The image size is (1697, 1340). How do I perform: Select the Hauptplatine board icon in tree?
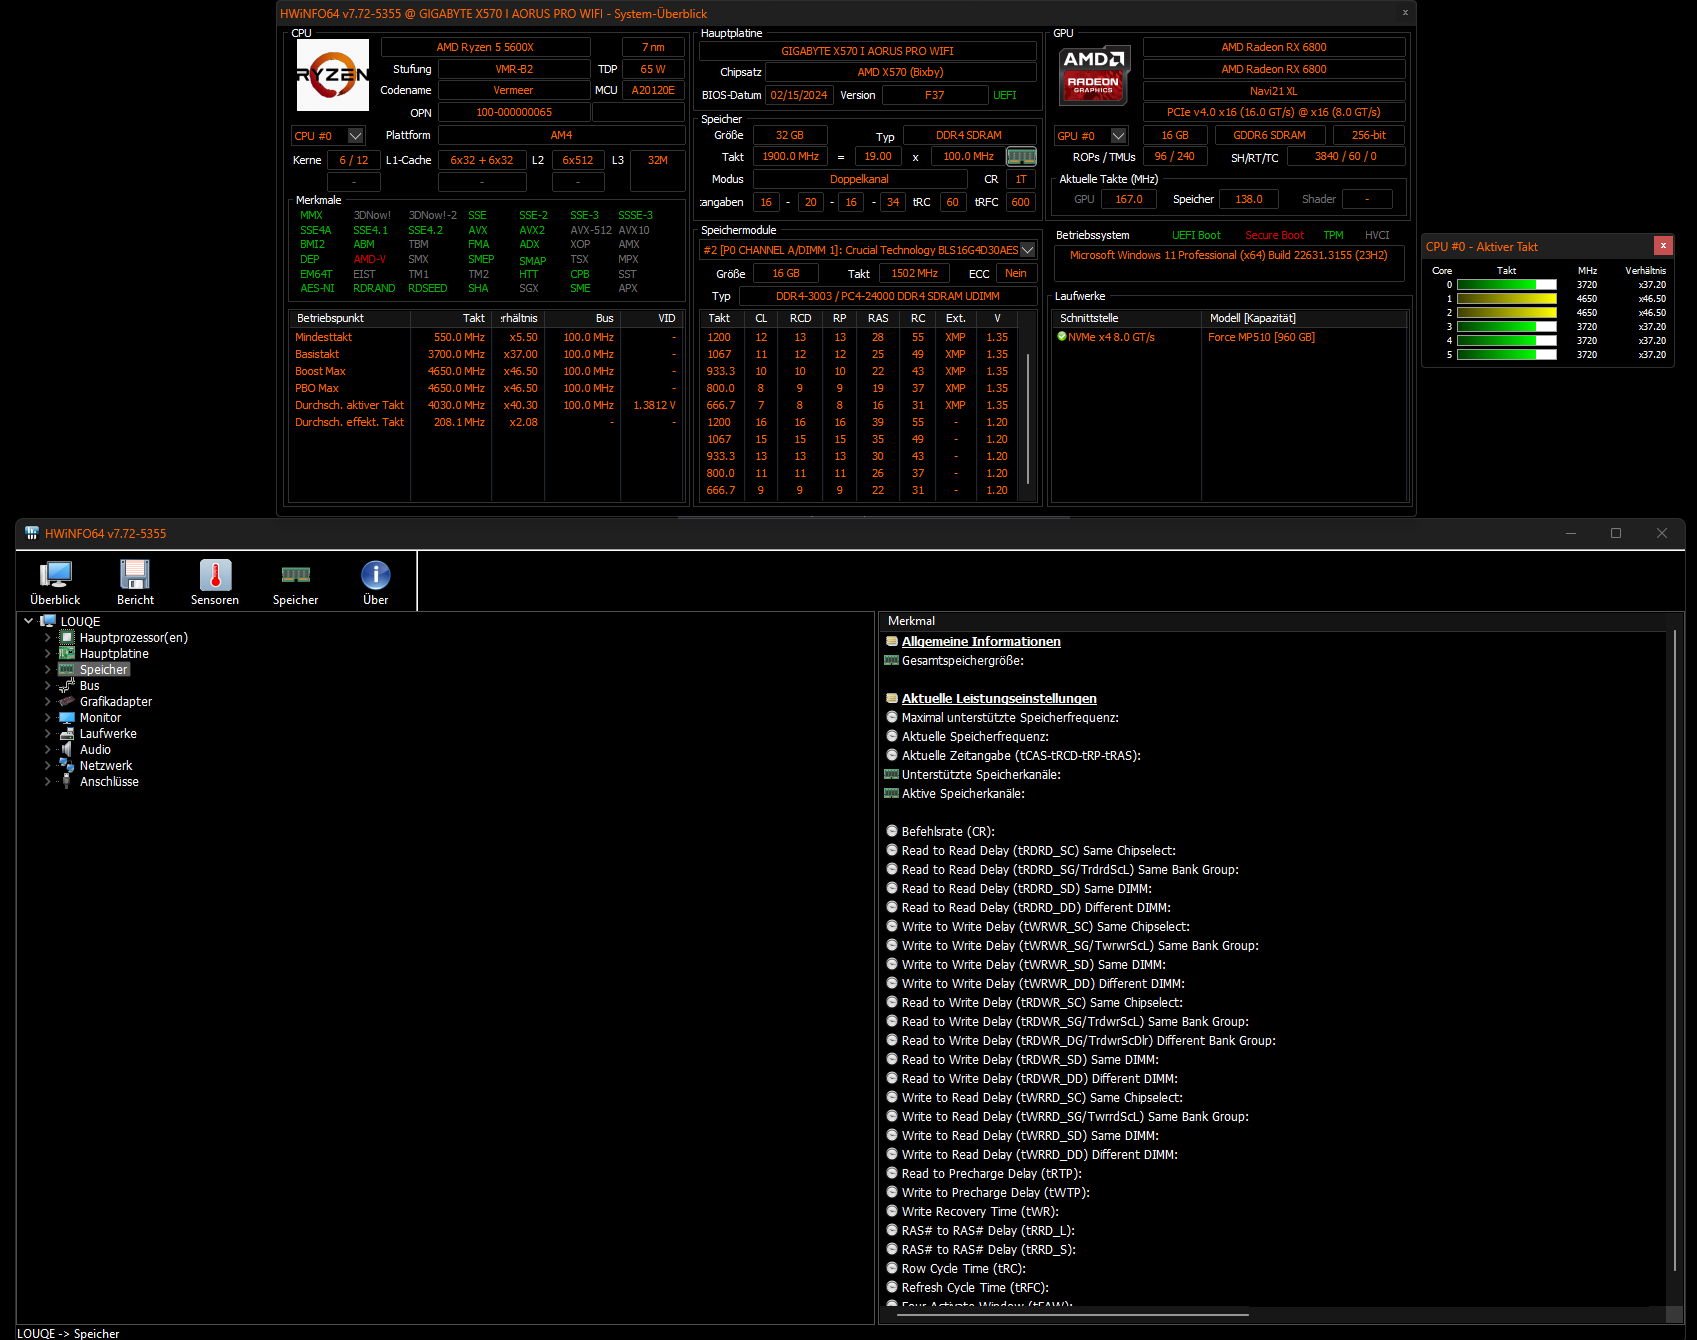point(67,653)
